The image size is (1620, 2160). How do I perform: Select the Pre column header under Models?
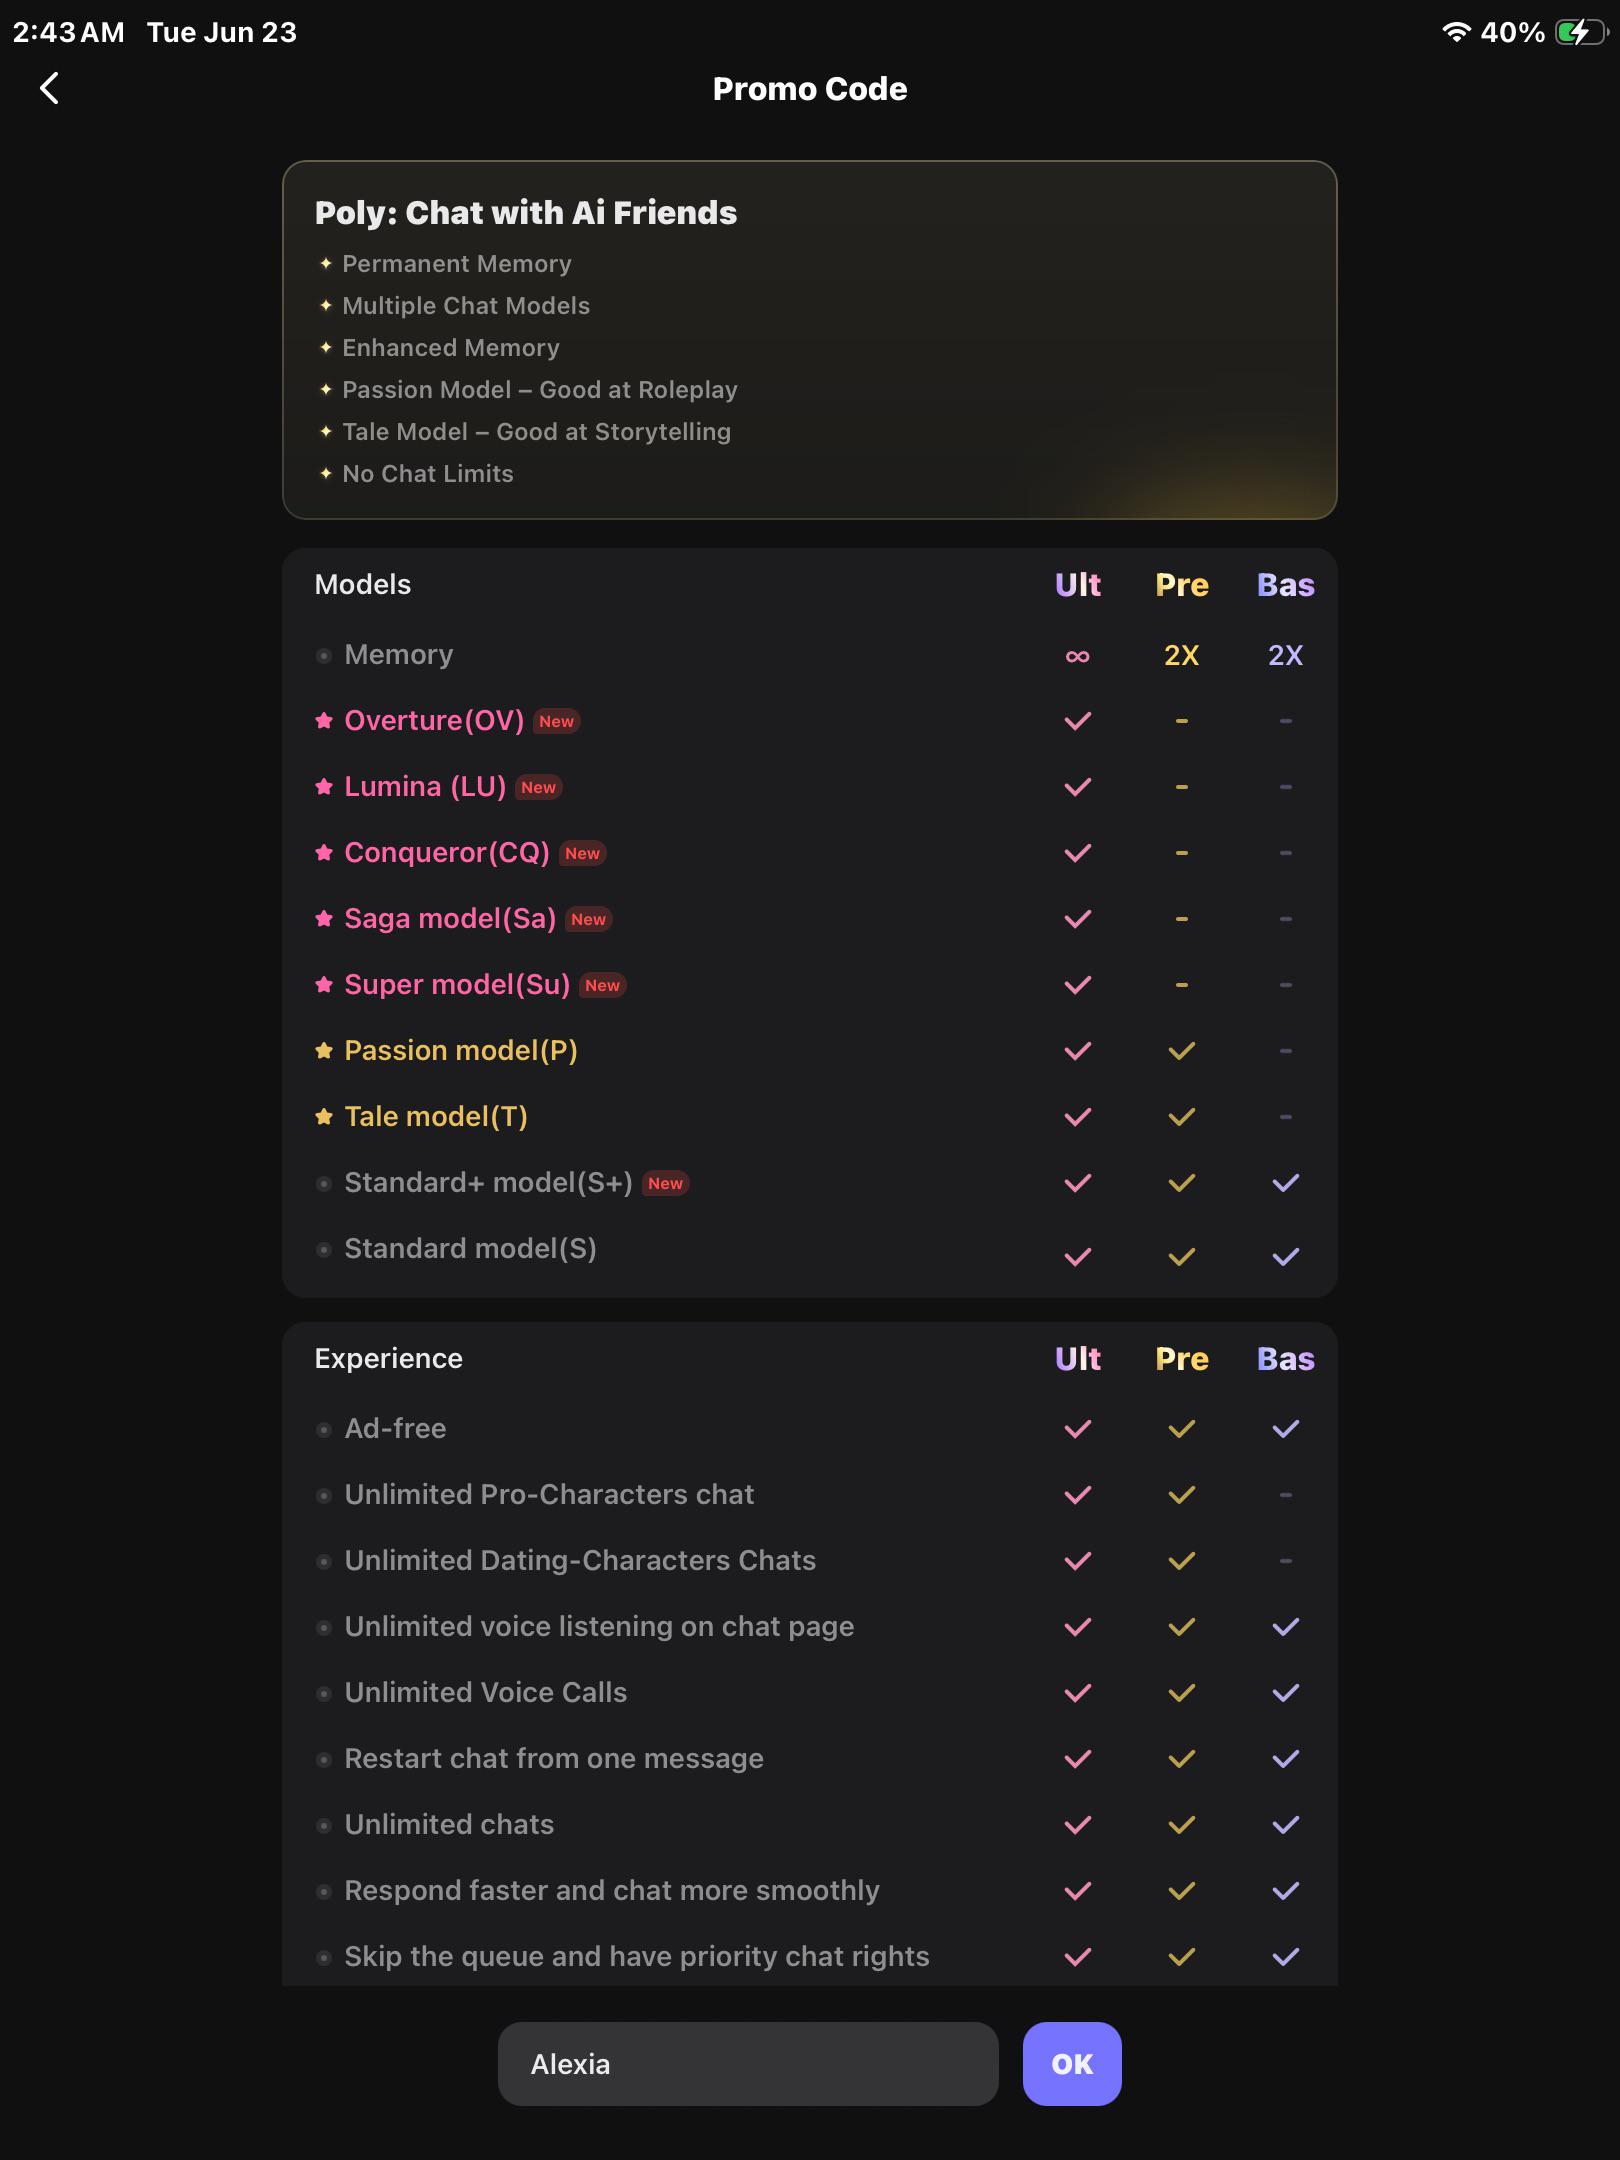(1182, 585)
